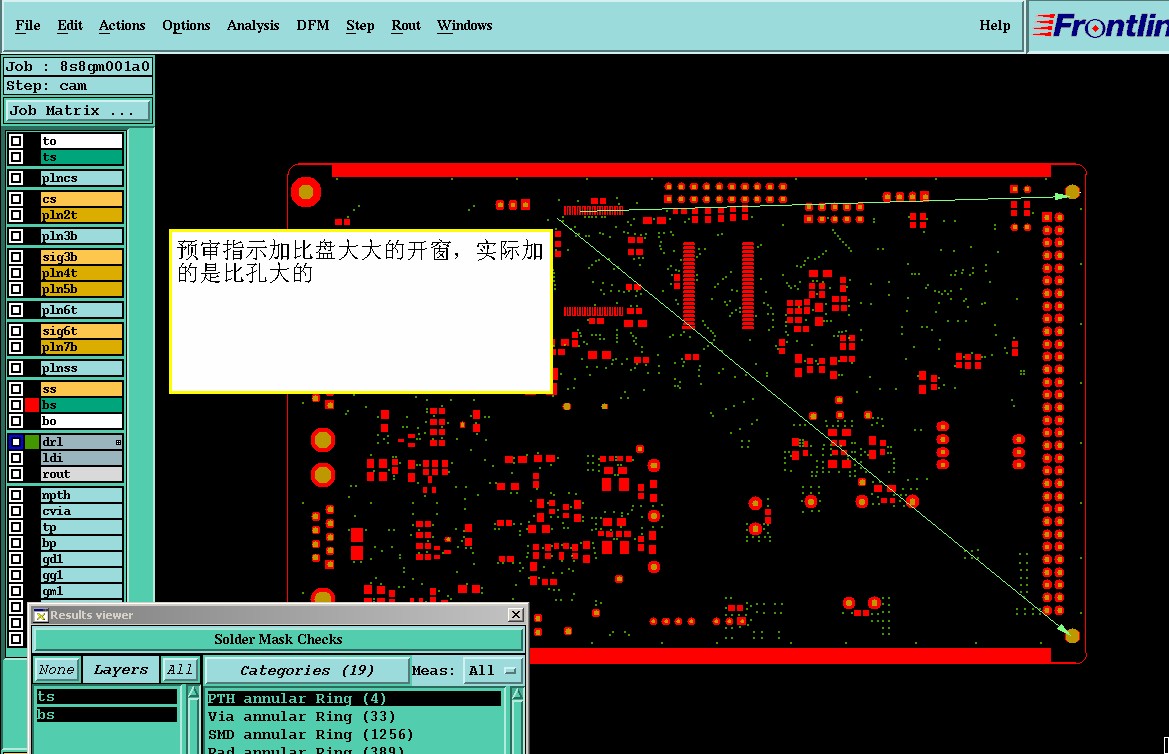Click the Job Matrix button
This screenshot has height=754, width=1169.
coord(78,110)
